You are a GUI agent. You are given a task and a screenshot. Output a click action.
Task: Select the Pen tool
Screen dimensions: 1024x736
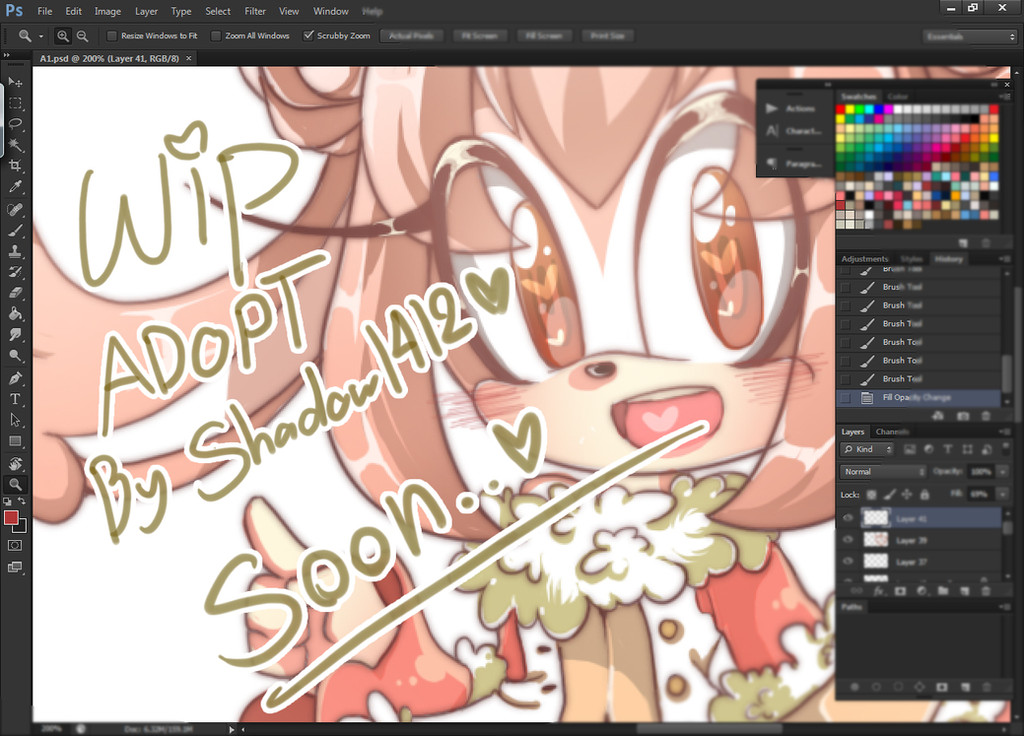click(x=15, y=377)
